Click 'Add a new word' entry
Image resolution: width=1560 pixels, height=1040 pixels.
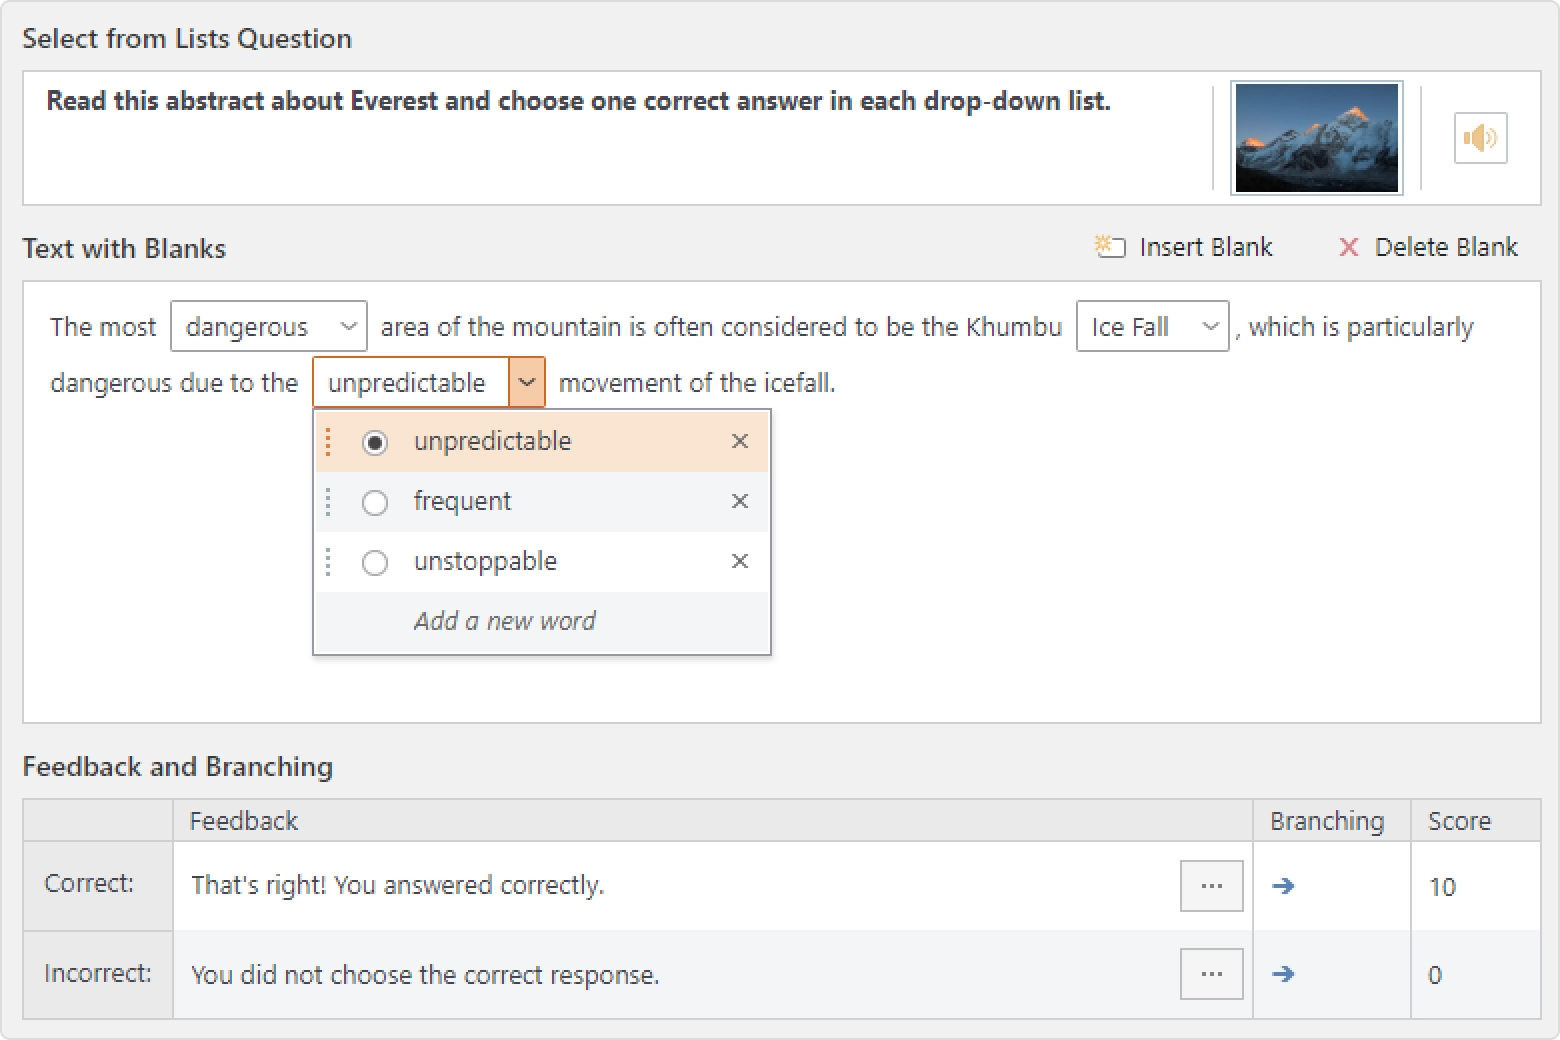(504, 621)
